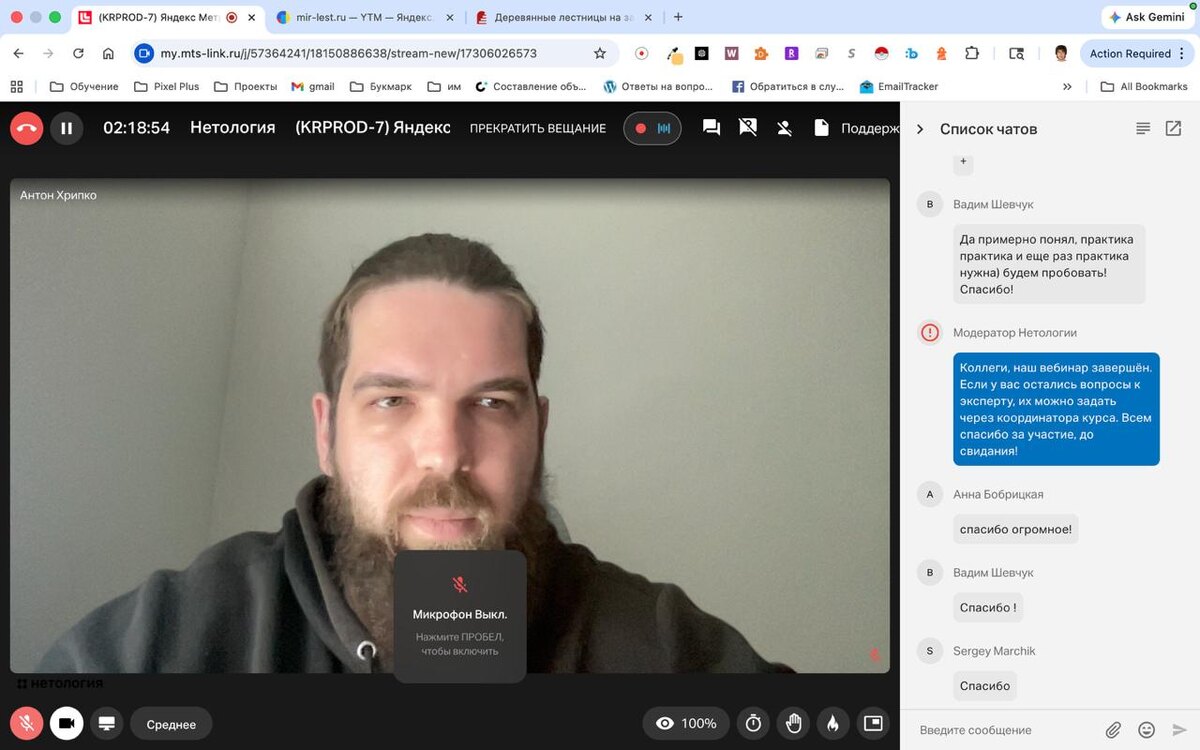Open the Обучение bookmarks folder

(x=84, y=87)
